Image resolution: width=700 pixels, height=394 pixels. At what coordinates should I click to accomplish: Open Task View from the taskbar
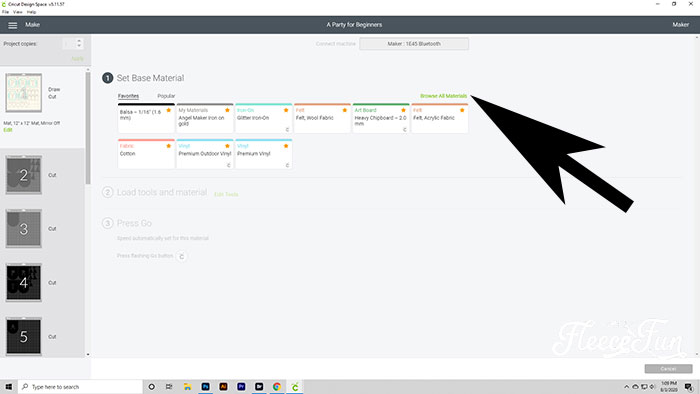tap(169, 387)
